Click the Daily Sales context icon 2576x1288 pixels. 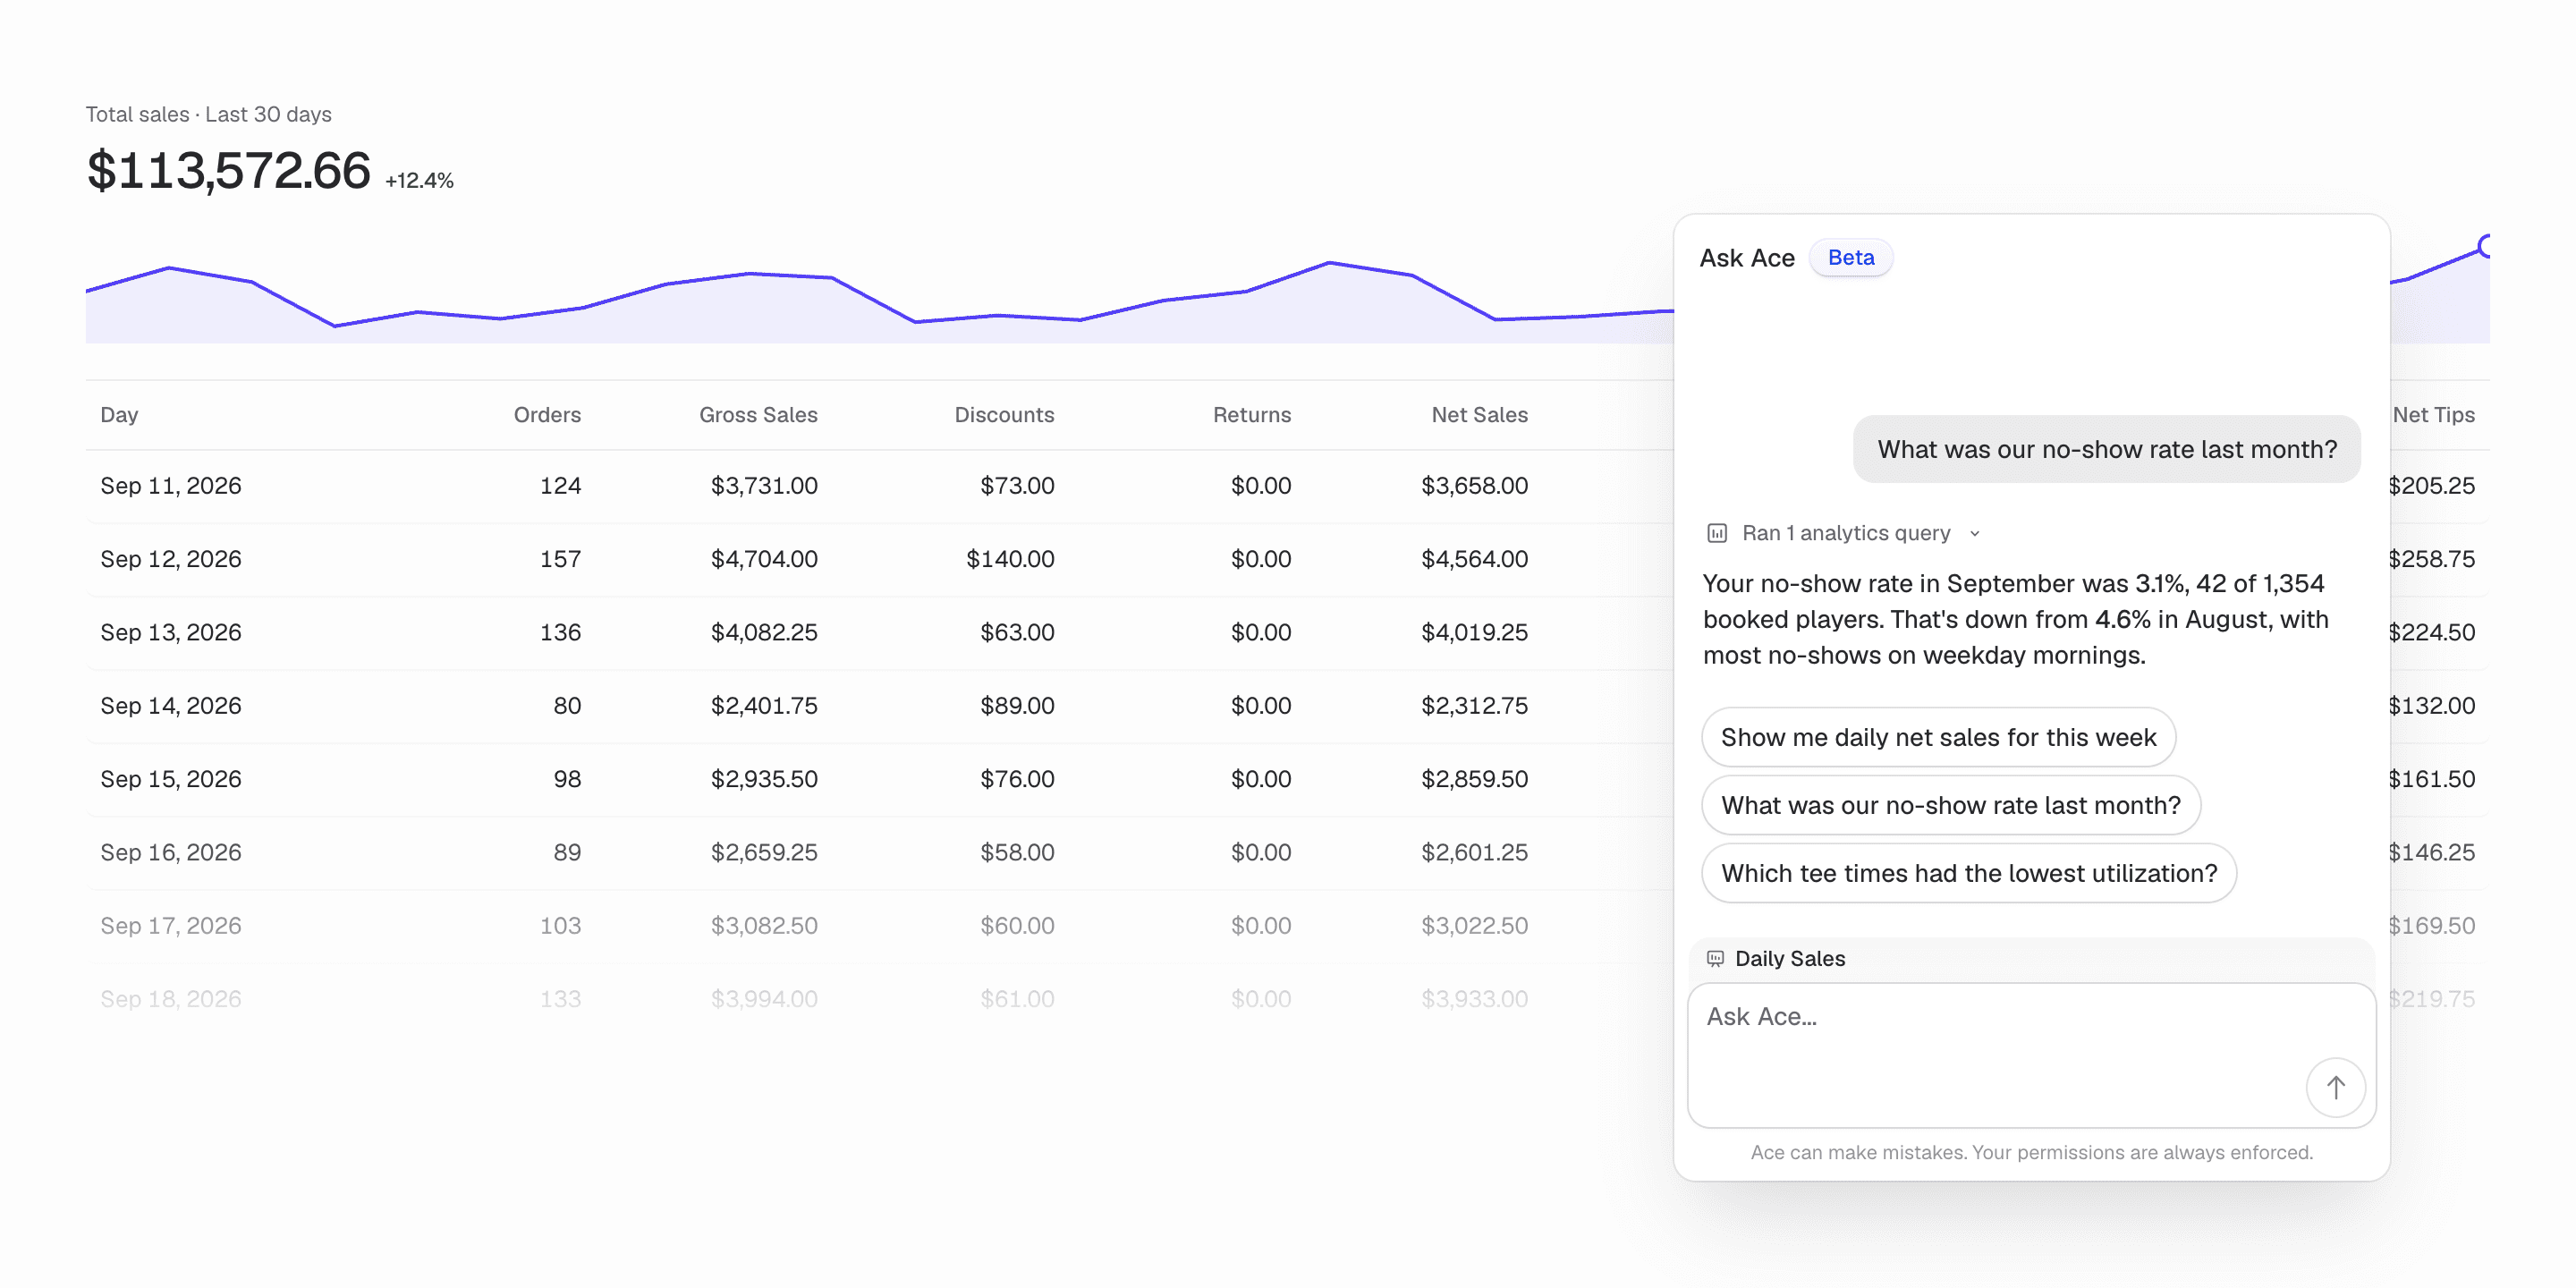click(1715, 958)
